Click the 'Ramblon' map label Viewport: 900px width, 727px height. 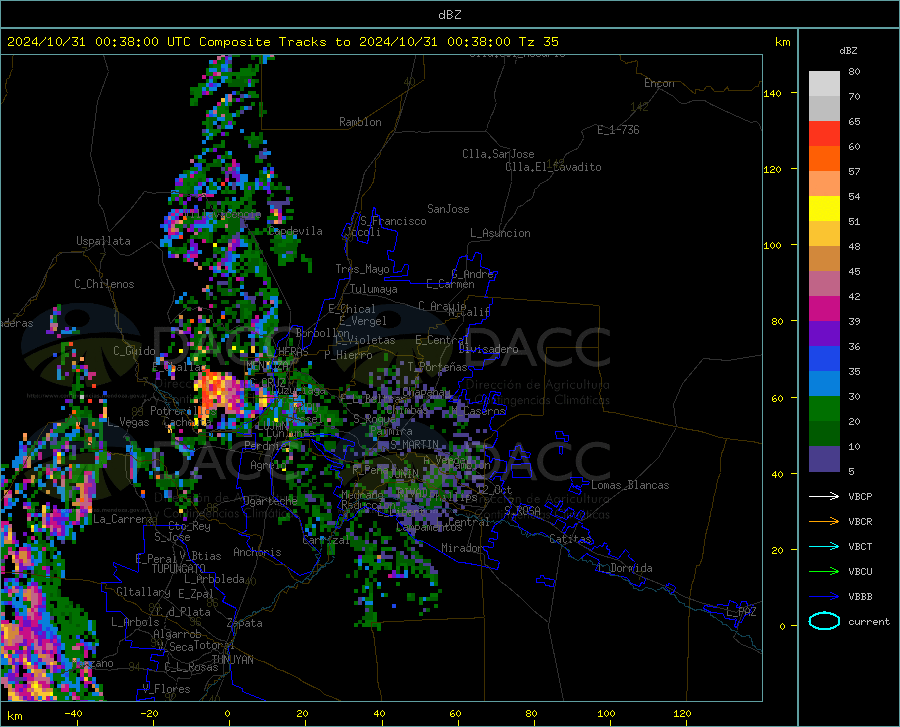(x=360, y=122)
